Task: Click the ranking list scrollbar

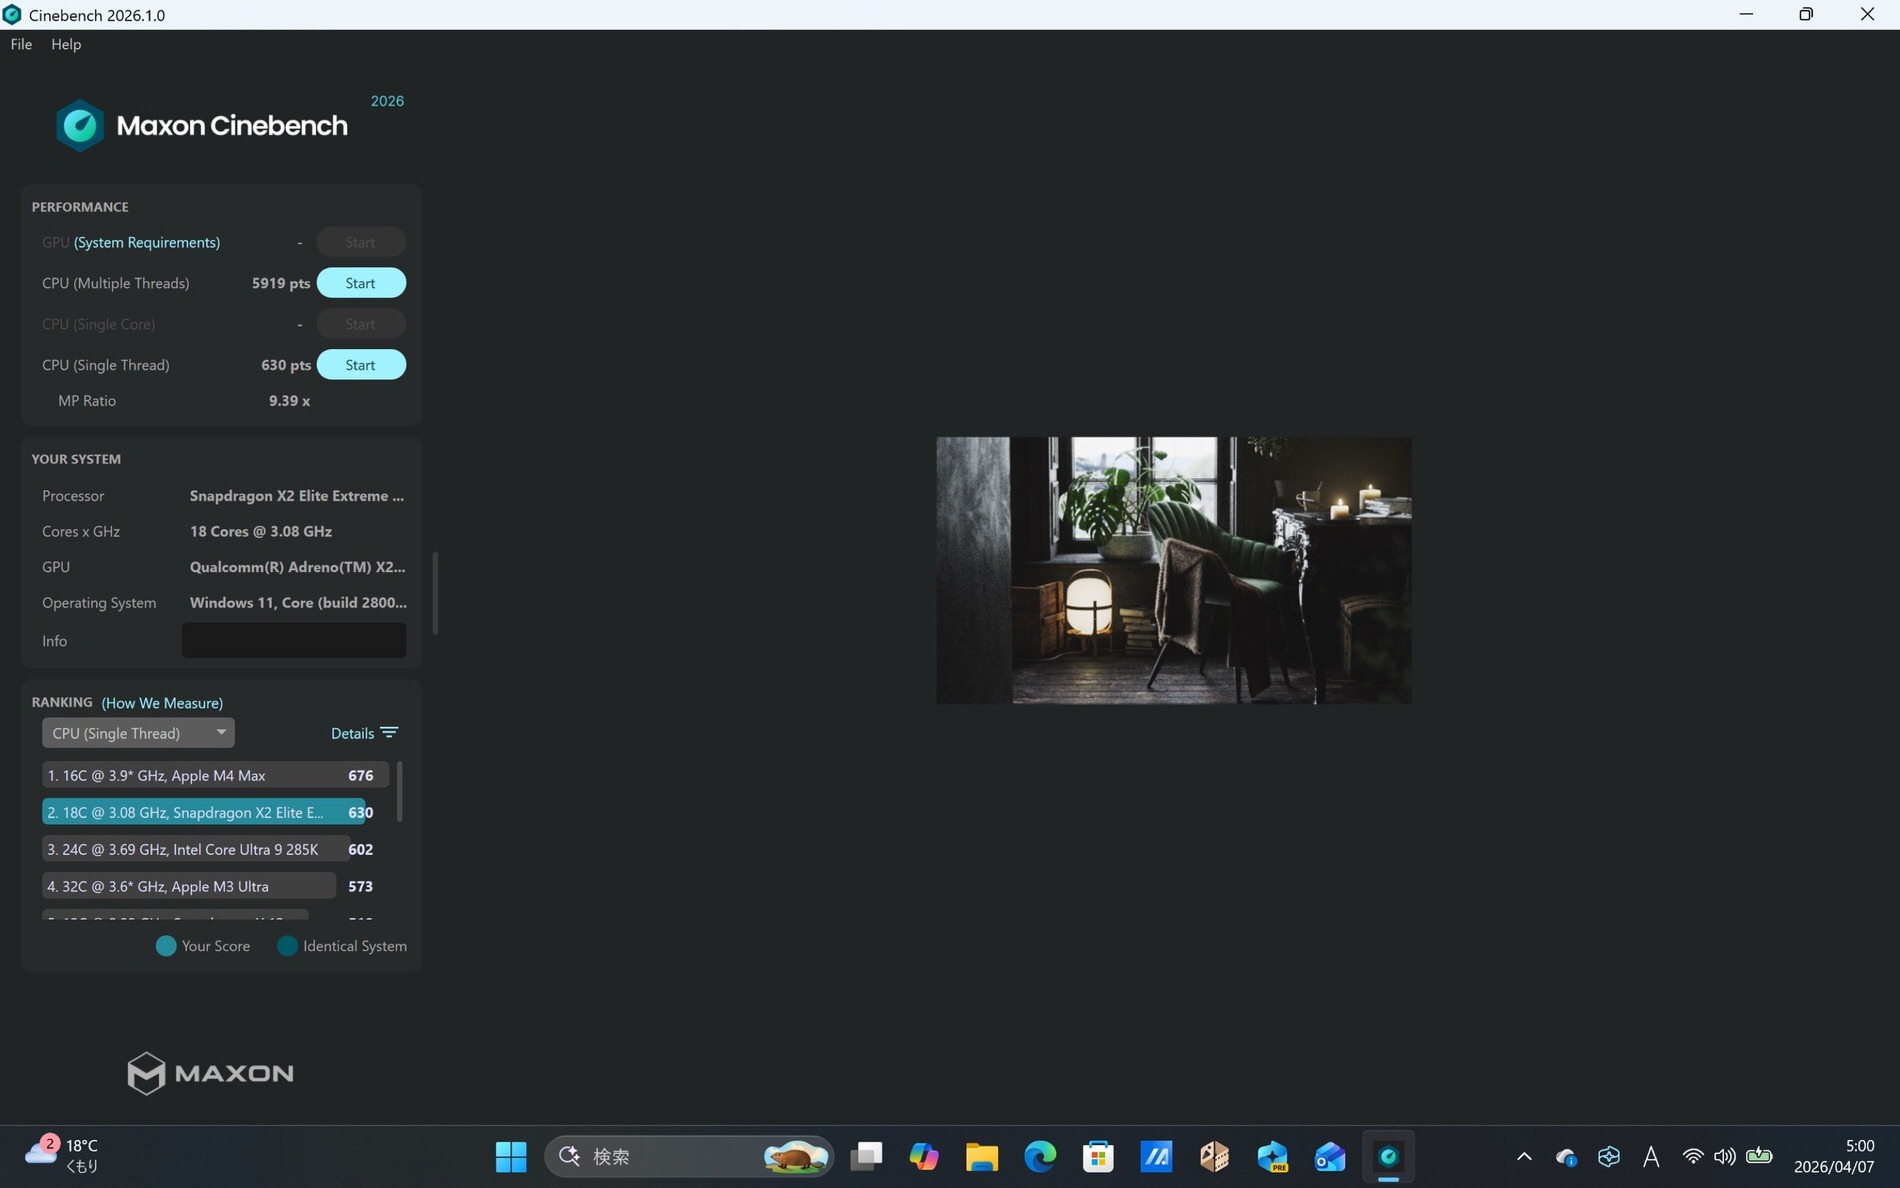Action: click(400, 792)
